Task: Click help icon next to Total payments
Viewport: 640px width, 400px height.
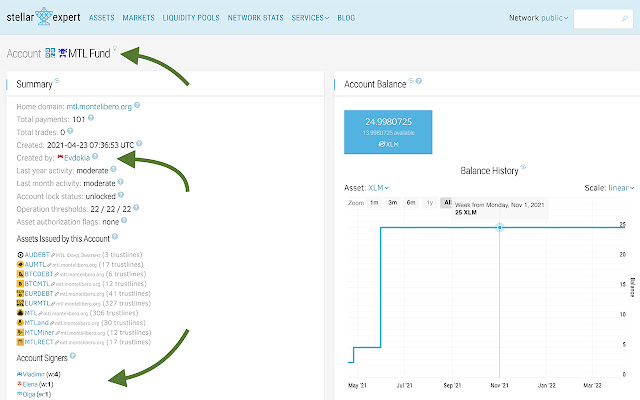Action: click(91, 118)
